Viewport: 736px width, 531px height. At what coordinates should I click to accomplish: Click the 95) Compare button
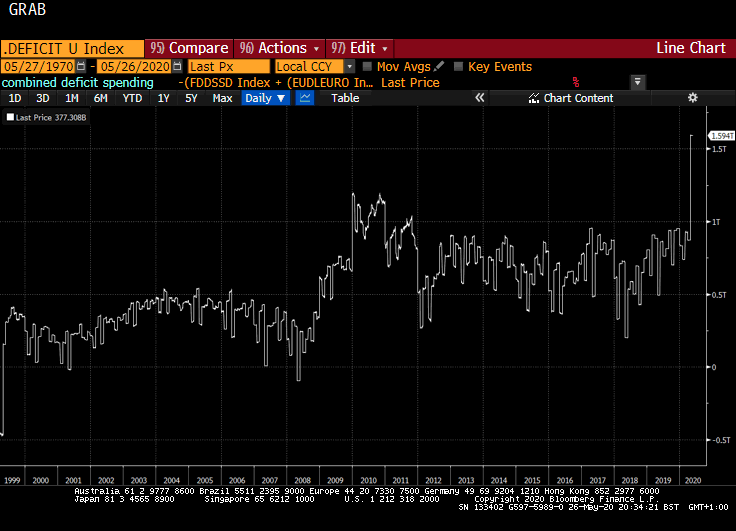(189, 48)
